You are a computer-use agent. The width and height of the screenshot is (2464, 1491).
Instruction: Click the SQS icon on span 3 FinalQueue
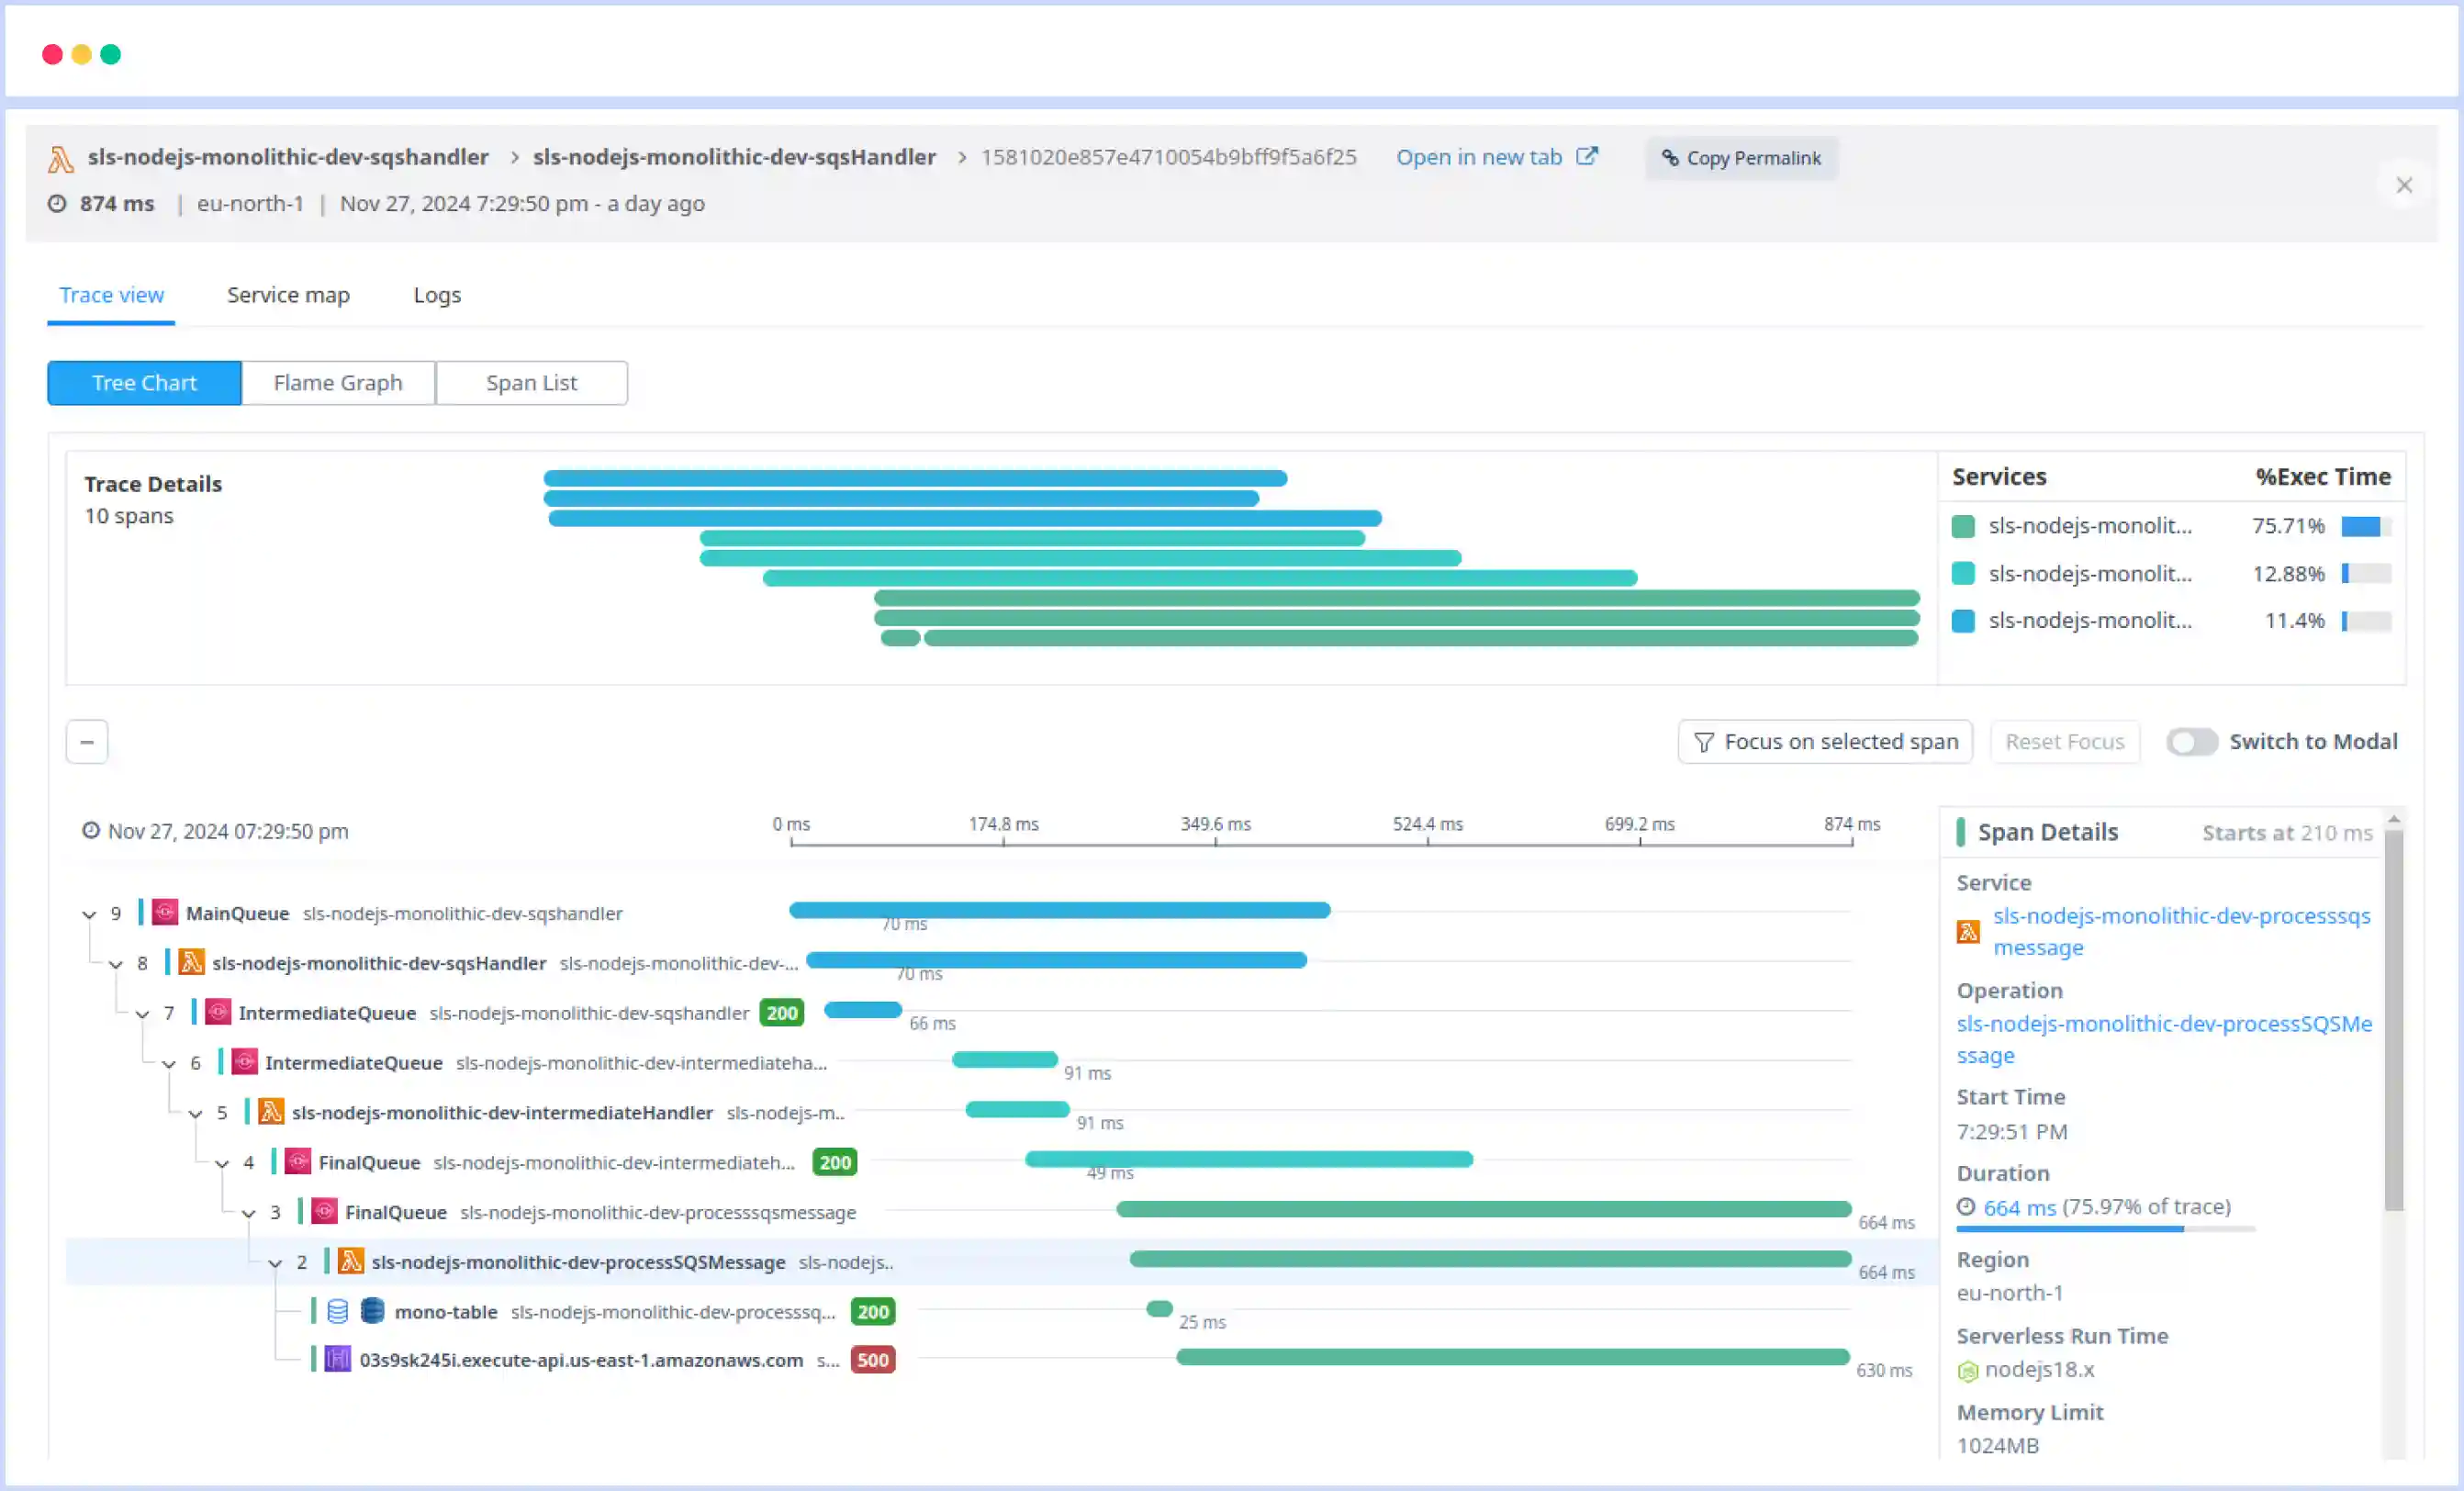(324, 1211)
